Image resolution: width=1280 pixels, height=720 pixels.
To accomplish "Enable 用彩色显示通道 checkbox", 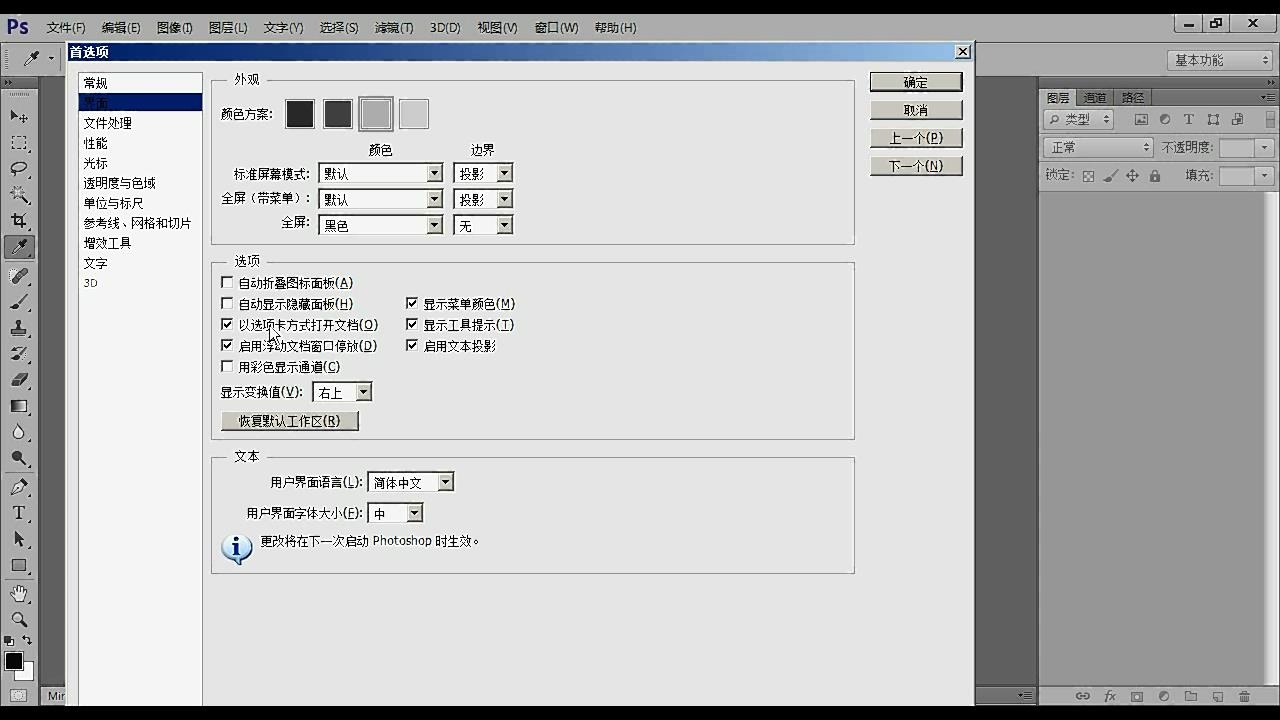I will tap(227, 367).
